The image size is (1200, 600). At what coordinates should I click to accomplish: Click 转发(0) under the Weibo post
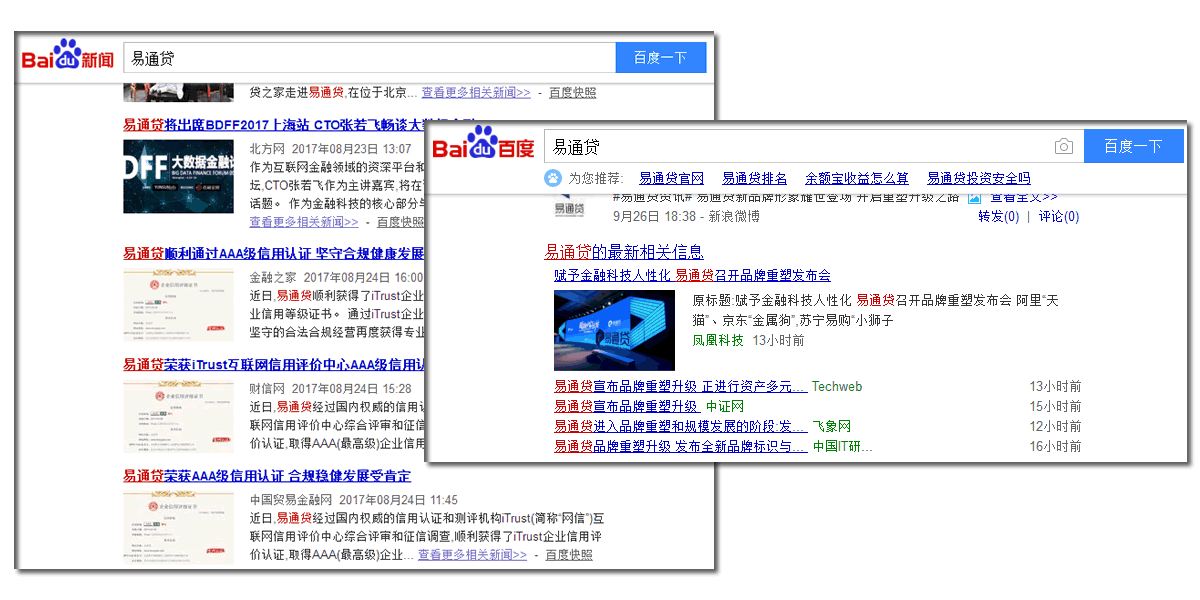point(998,216)
